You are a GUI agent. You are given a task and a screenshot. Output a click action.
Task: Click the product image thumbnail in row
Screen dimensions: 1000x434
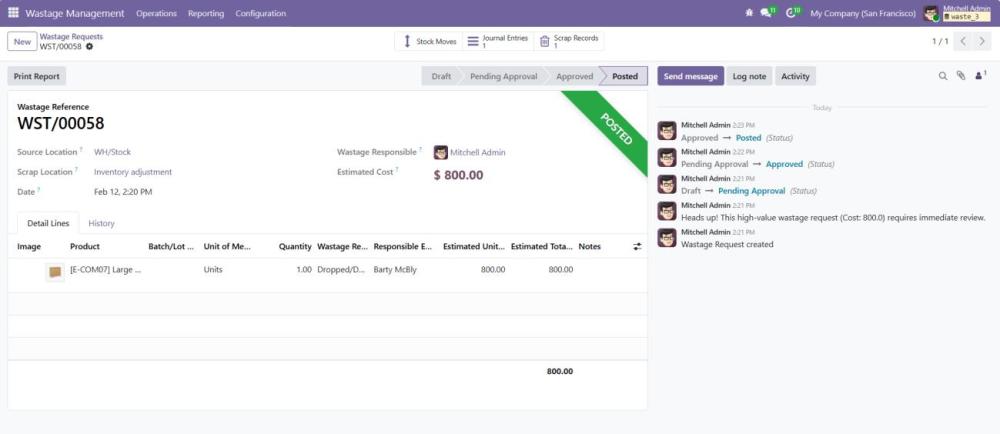tap(55, 270)
